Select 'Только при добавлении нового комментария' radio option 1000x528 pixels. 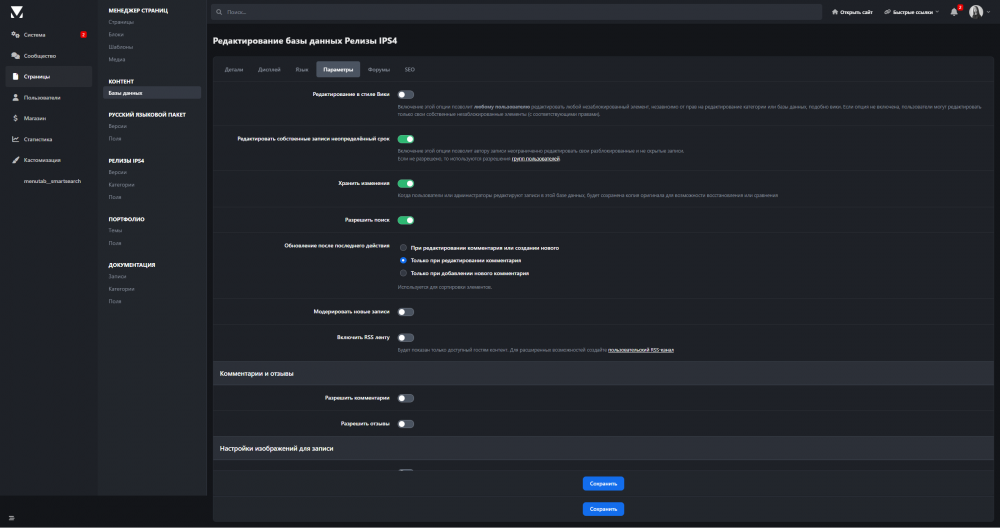[403, 272]
